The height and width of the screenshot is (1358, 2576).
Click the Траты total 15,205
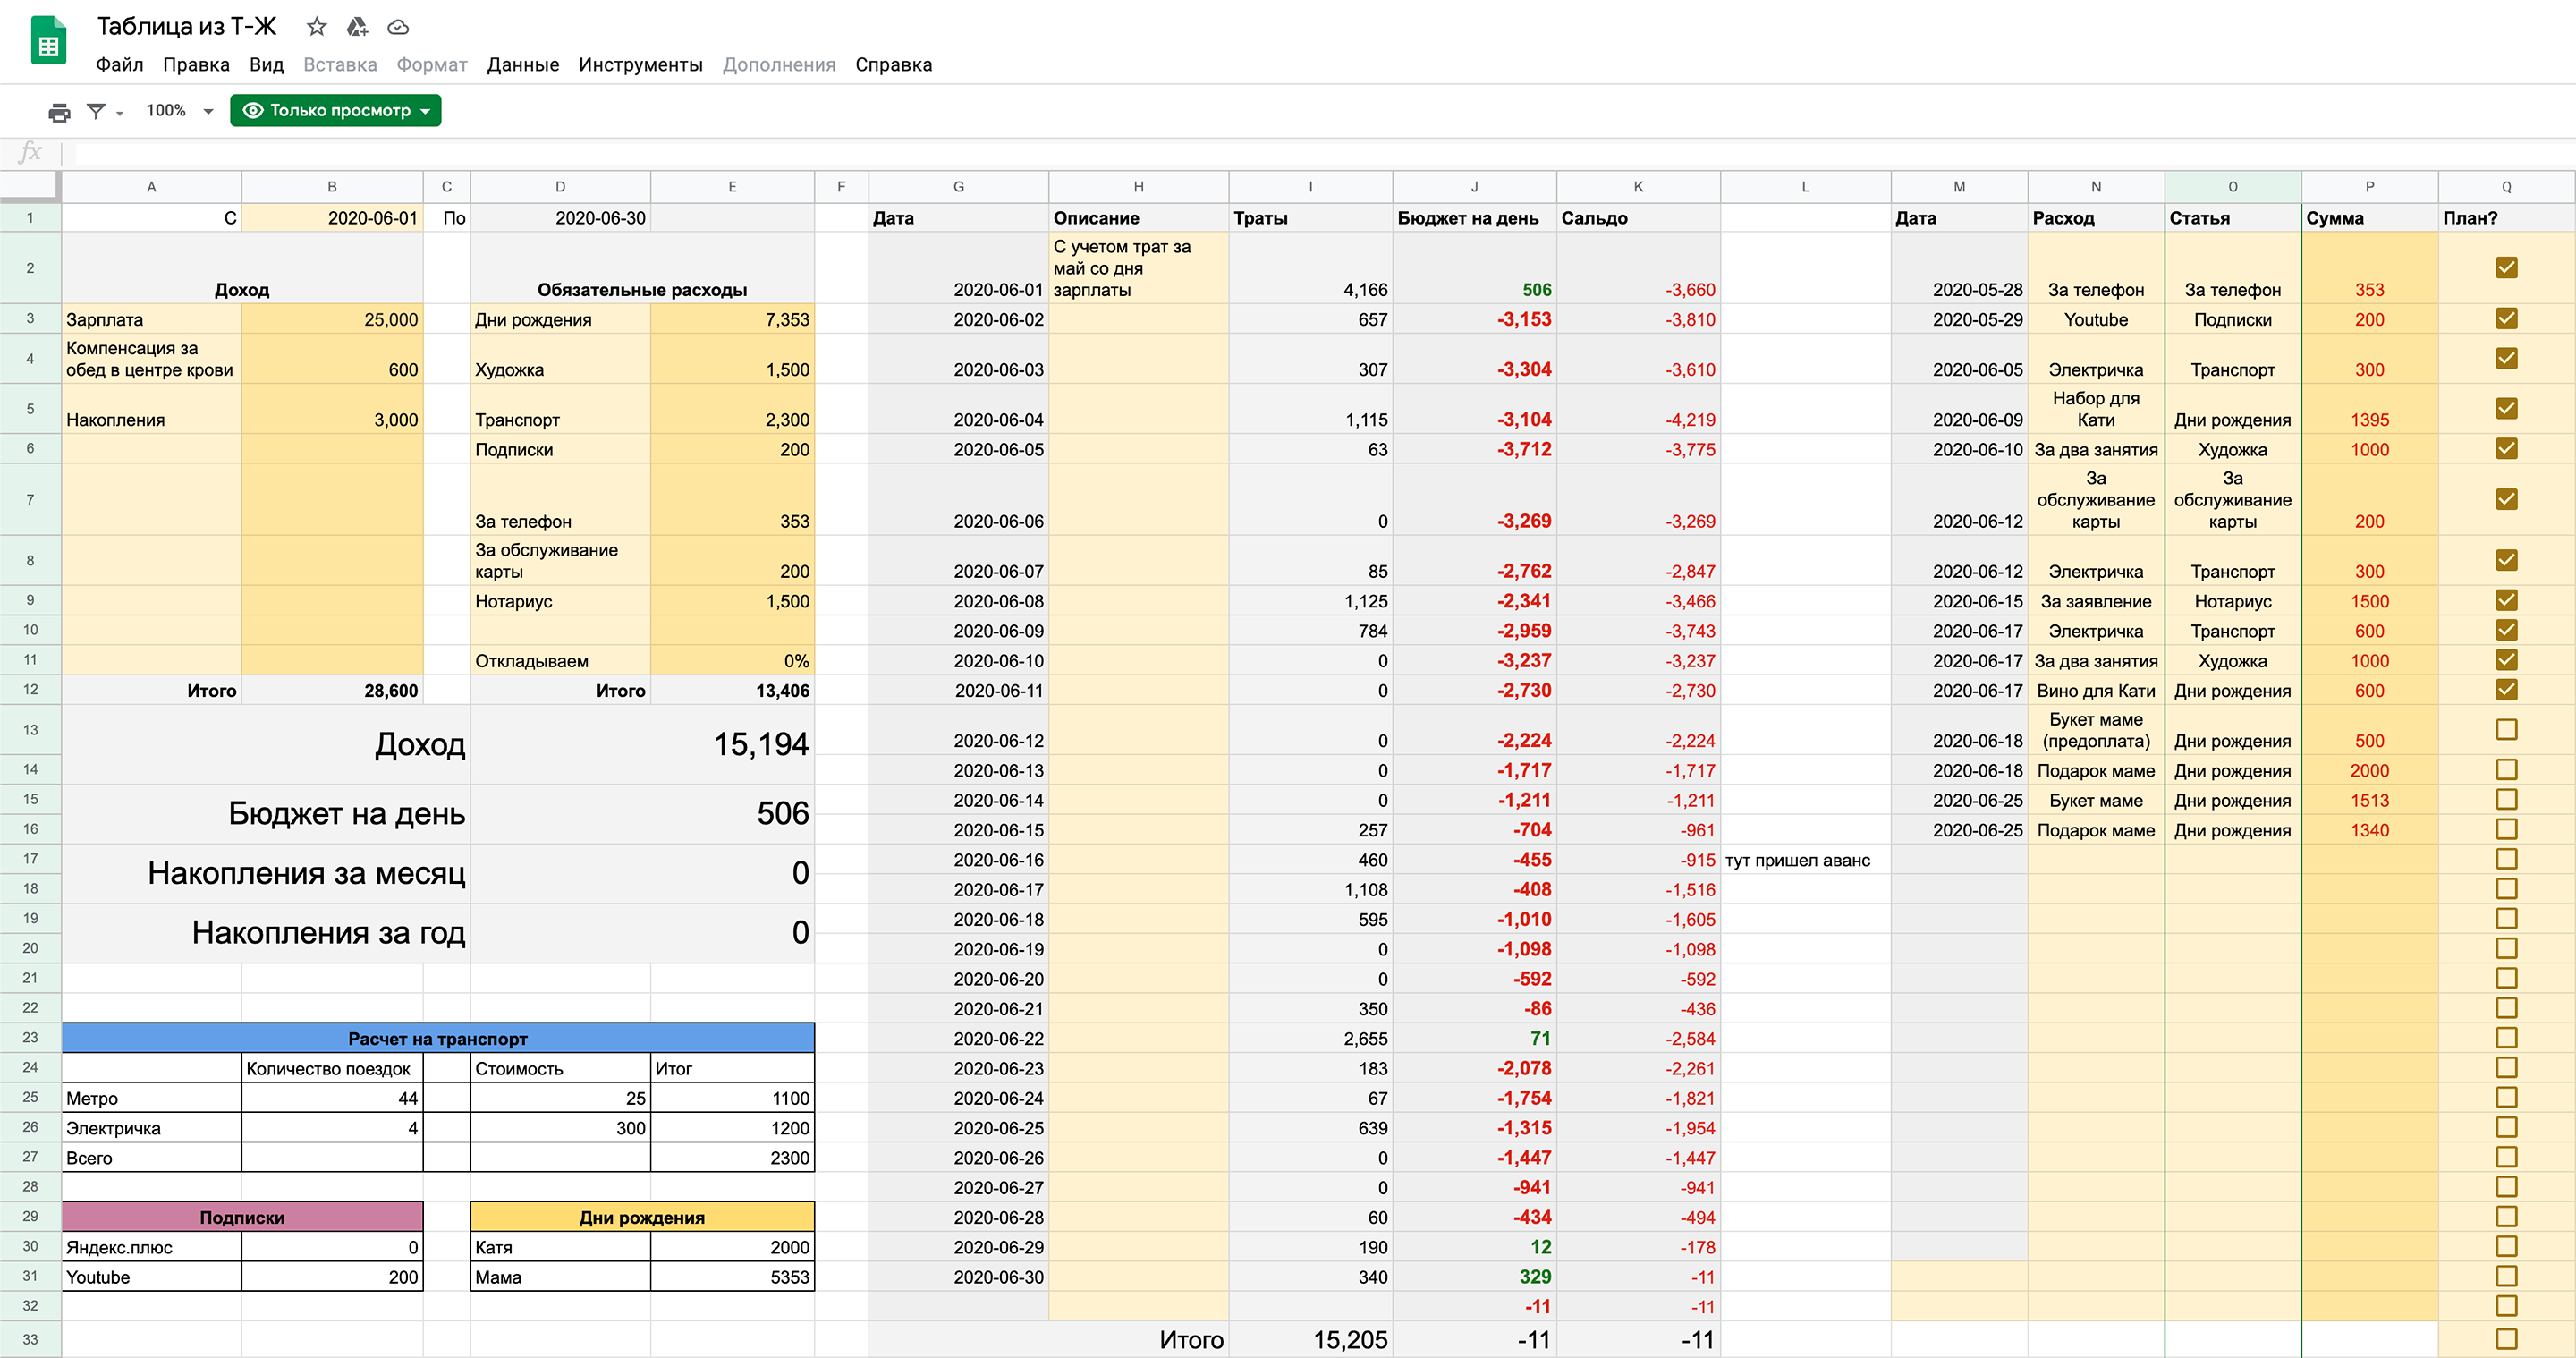tap(1310, 1340)
